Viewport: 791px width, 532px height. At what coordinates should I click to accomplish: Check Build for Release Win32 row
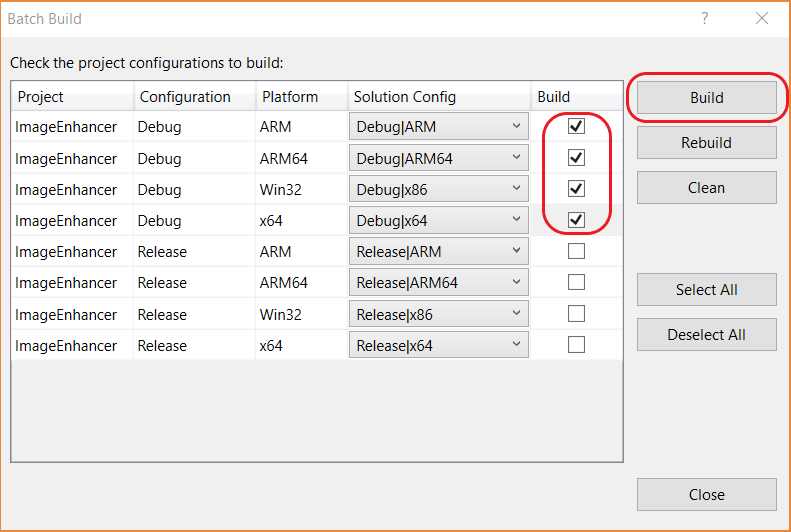pos(576,314)
